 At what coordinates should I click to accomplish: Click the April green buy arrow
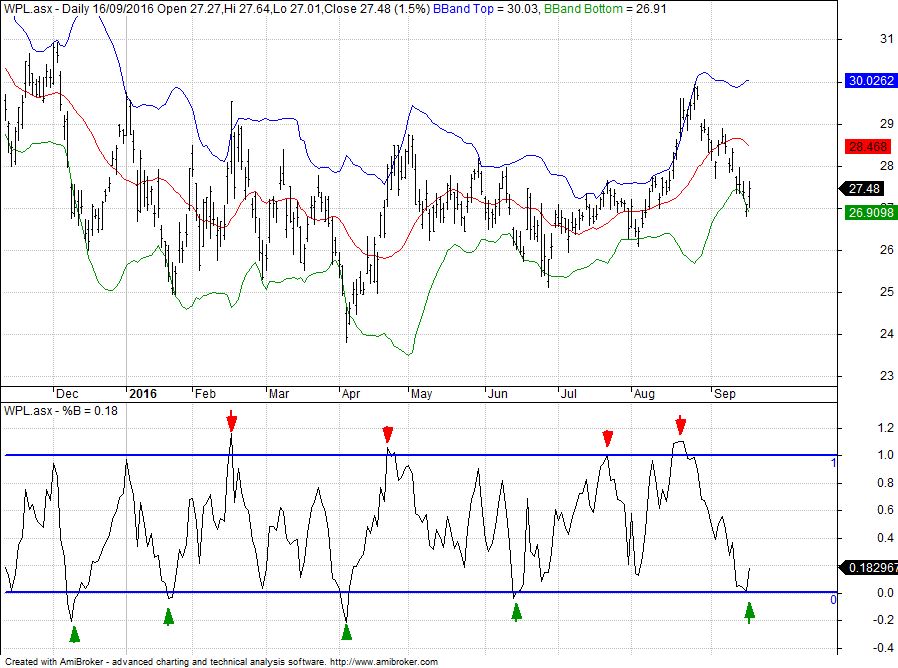tap(346, 632)
